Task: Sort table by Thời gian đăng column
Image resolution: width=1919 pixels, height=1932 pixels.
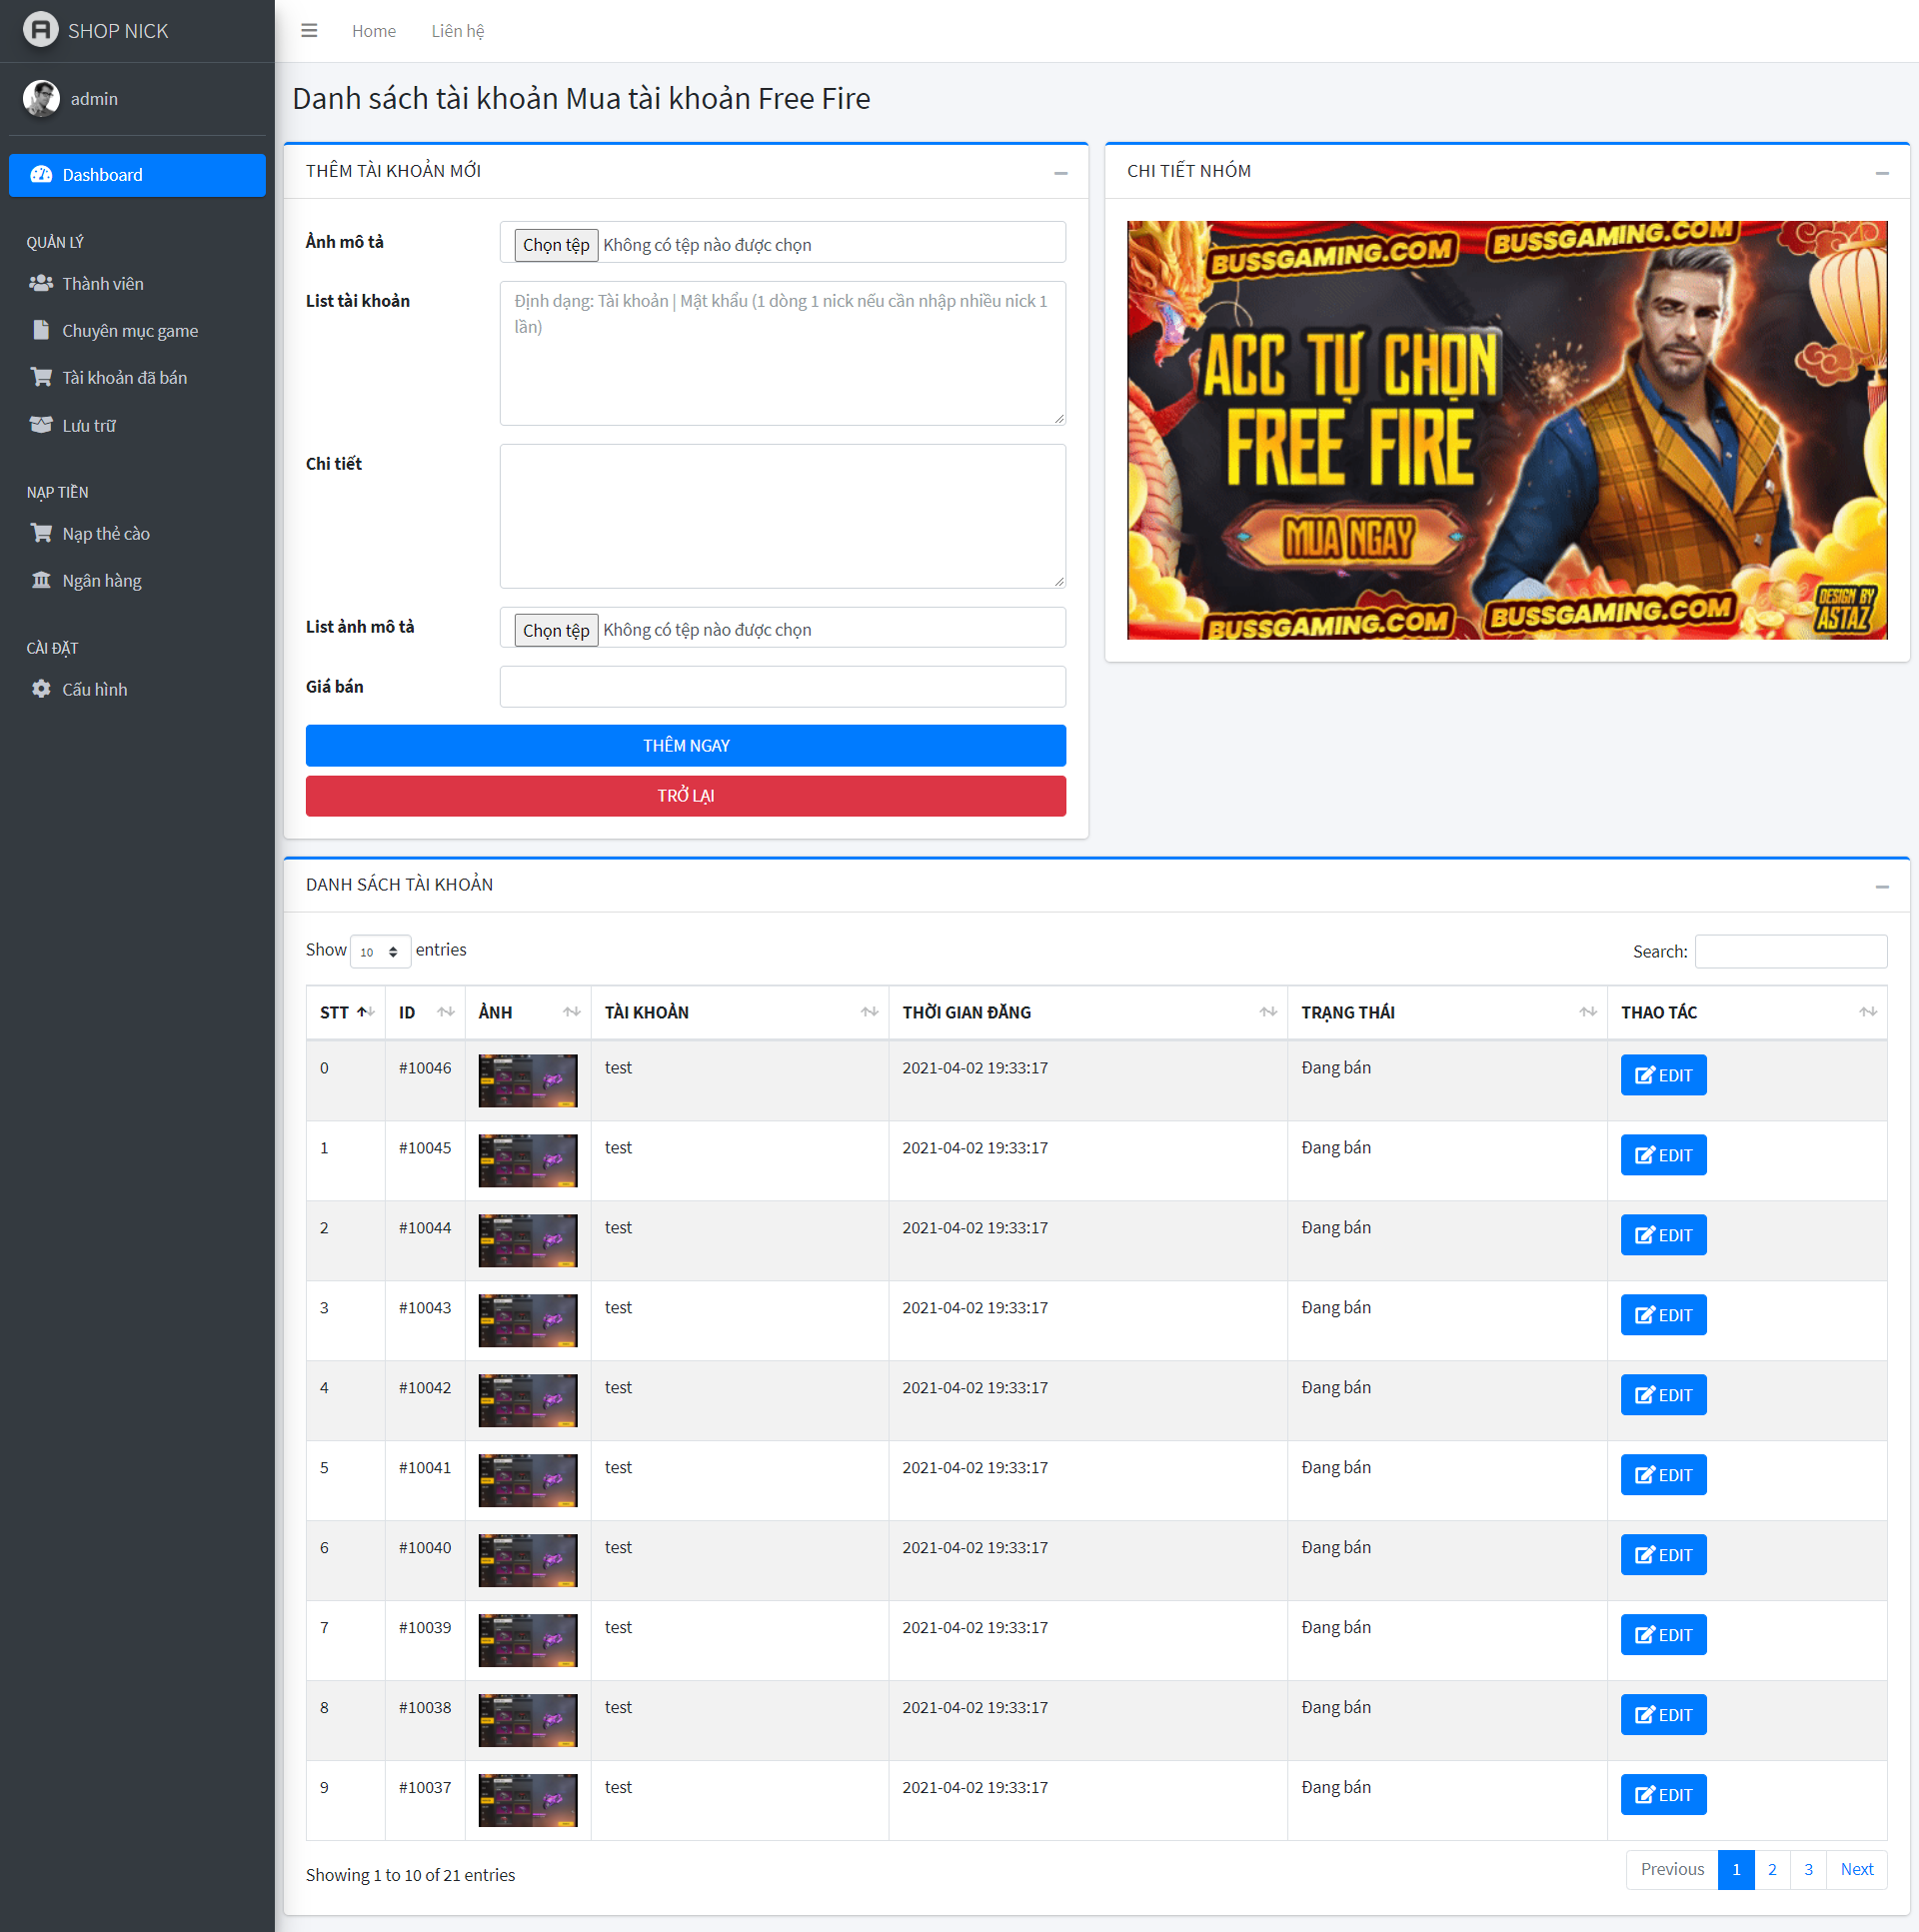Action: click(1088, 1013)
